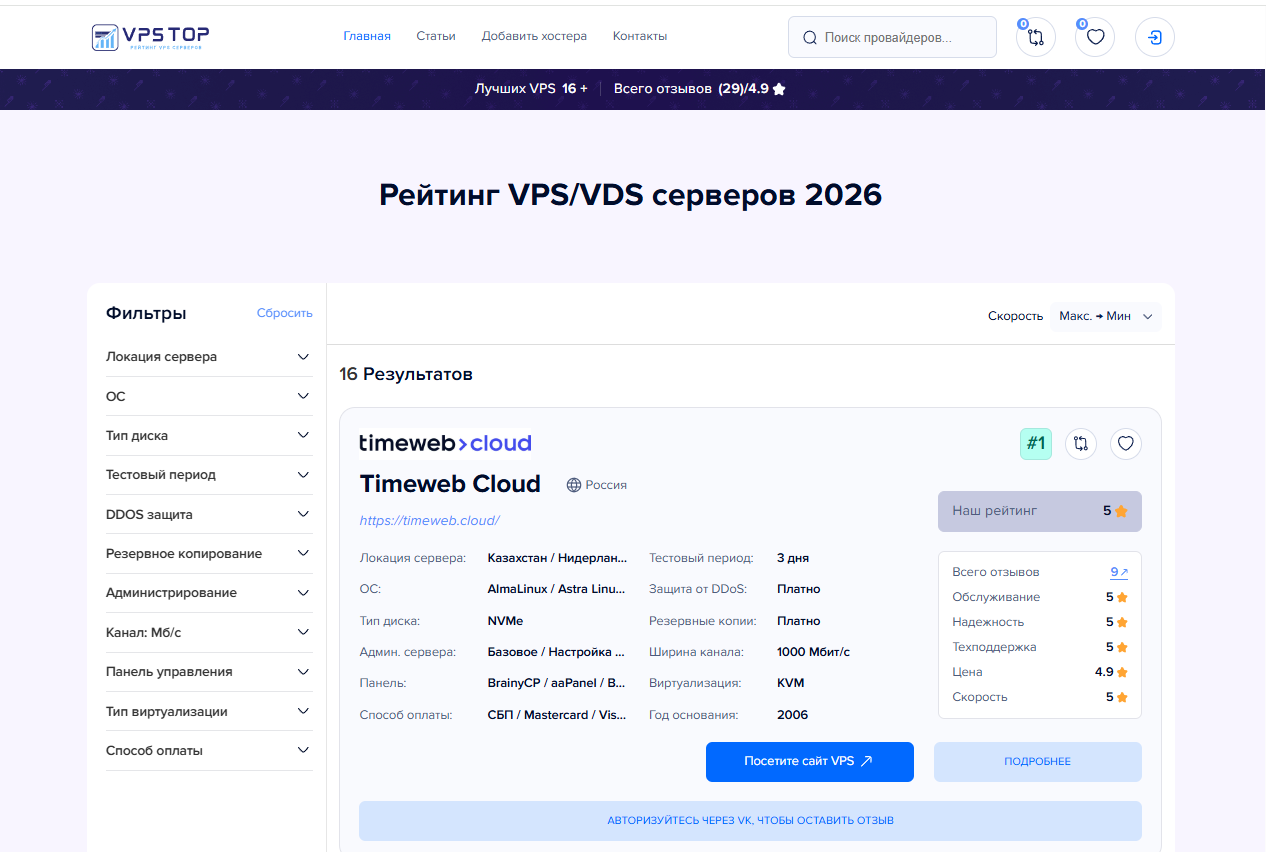
Task: Click the Timeweb Cloud logo image
Action: [x=445, y=443]
